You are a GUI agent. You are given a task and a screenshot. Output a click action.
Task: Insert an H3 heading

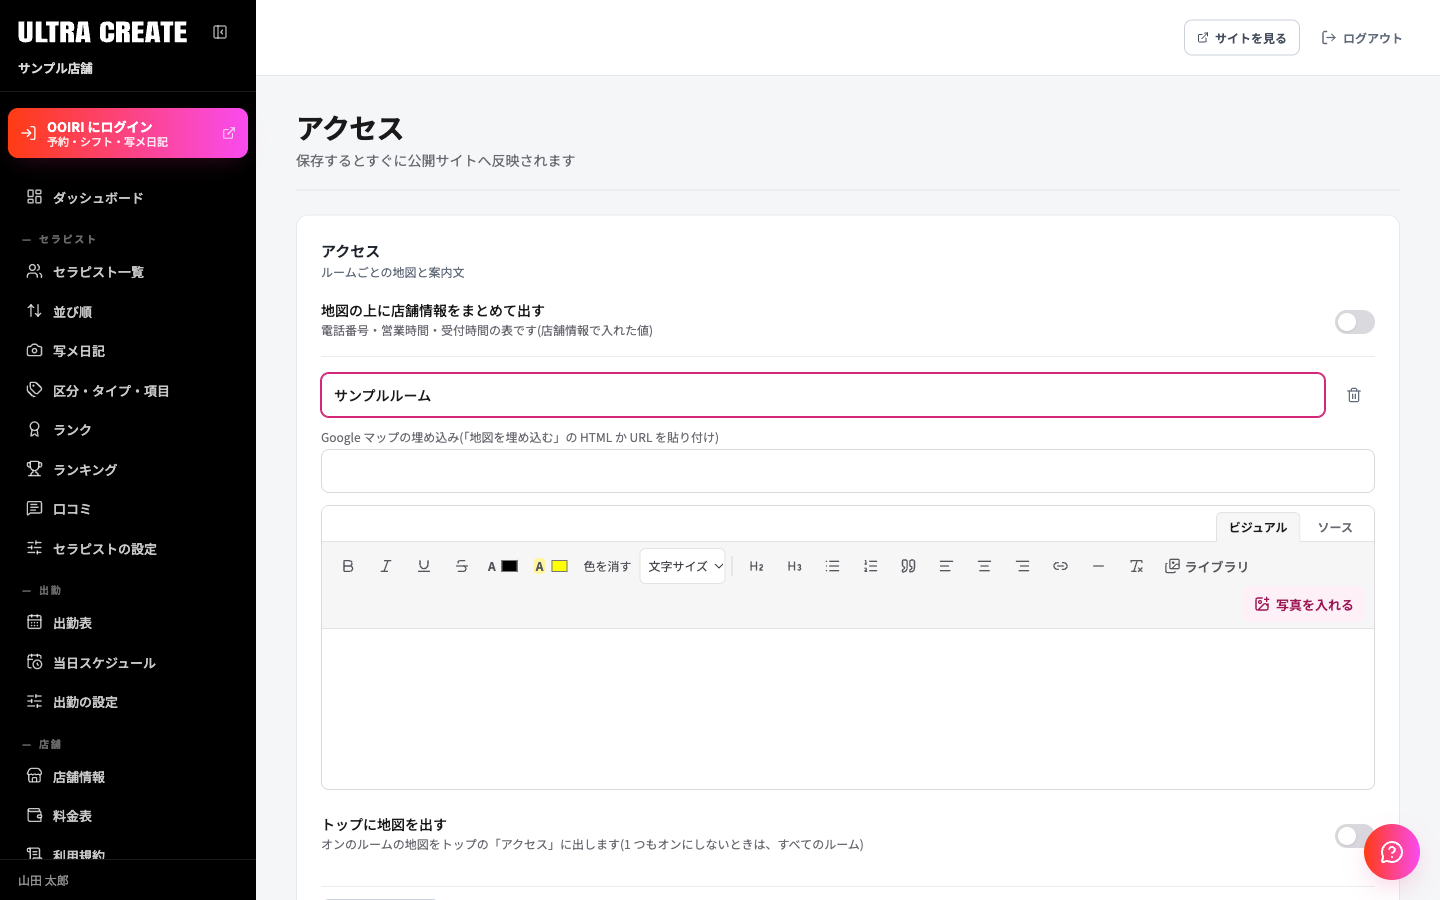795,566
